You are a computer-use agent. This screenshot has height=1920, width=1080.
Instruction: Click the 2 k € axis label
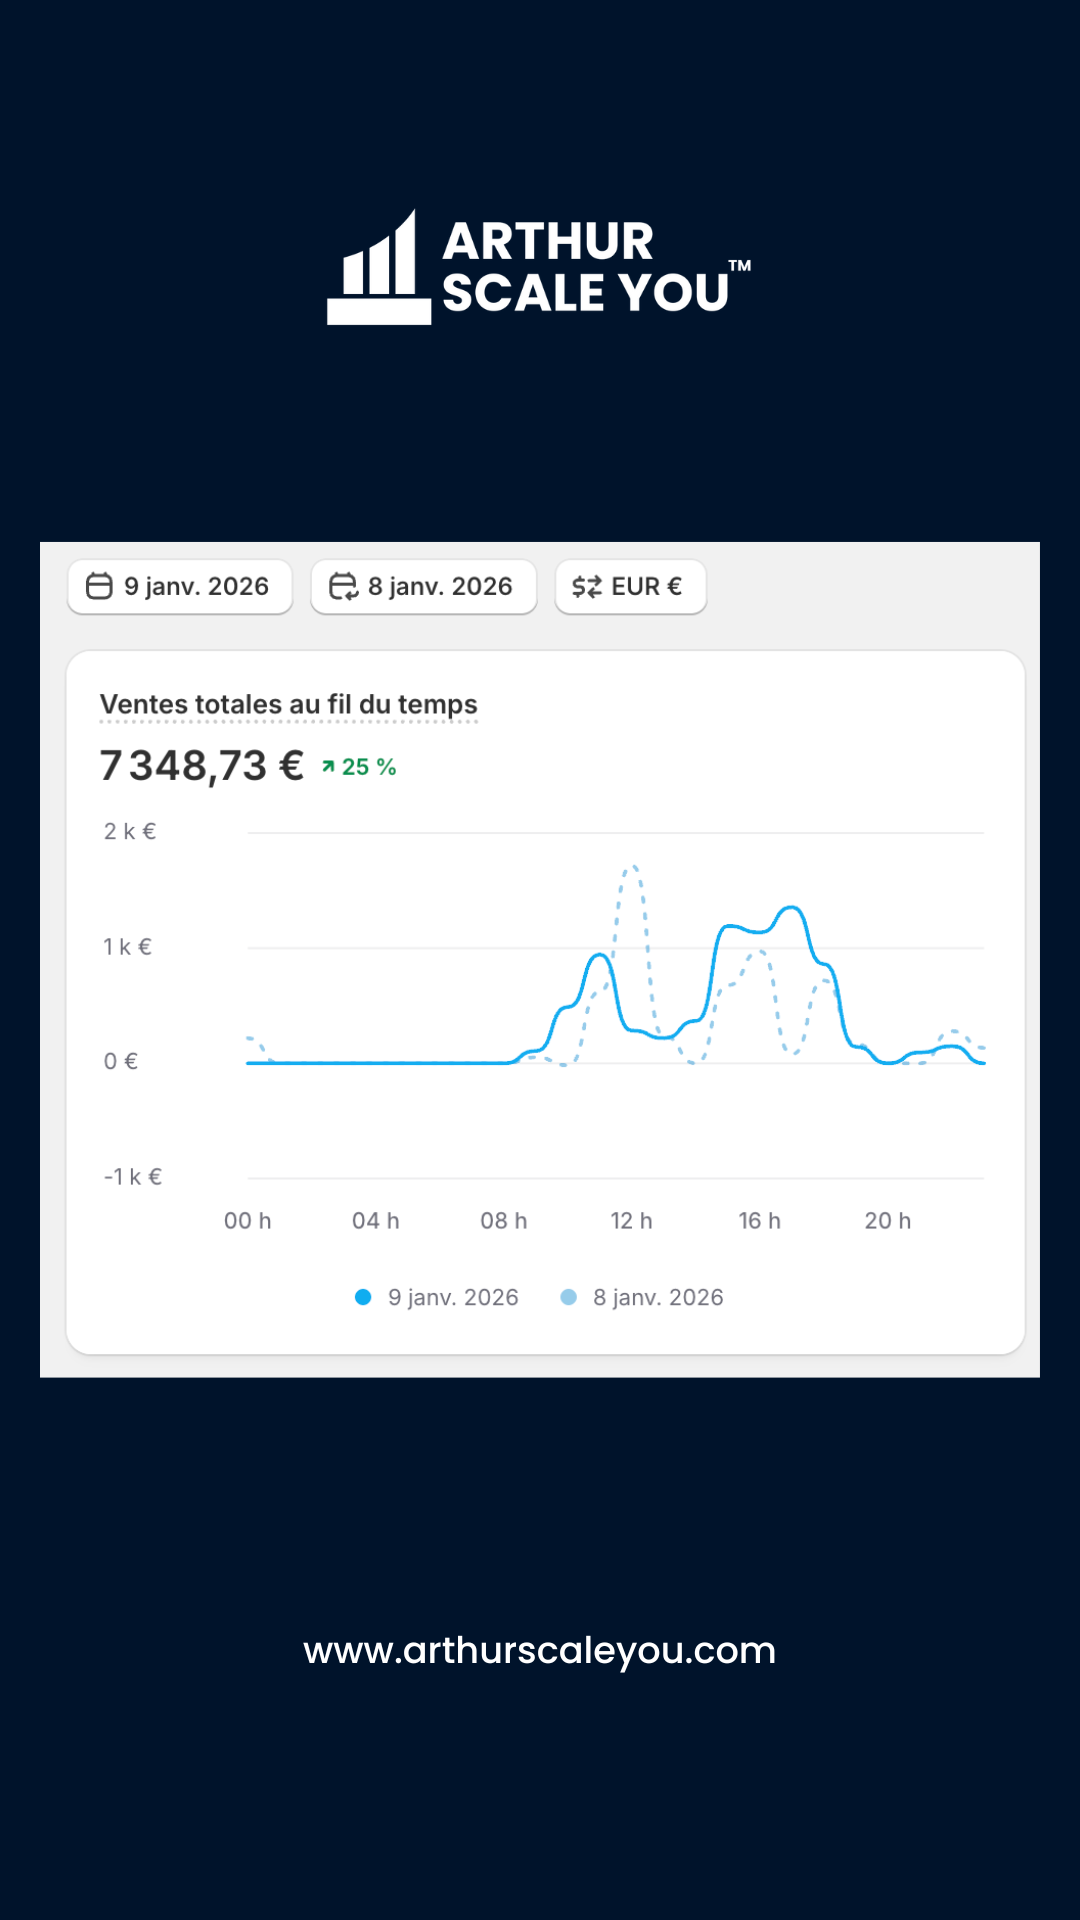click(x=130, y=832)
